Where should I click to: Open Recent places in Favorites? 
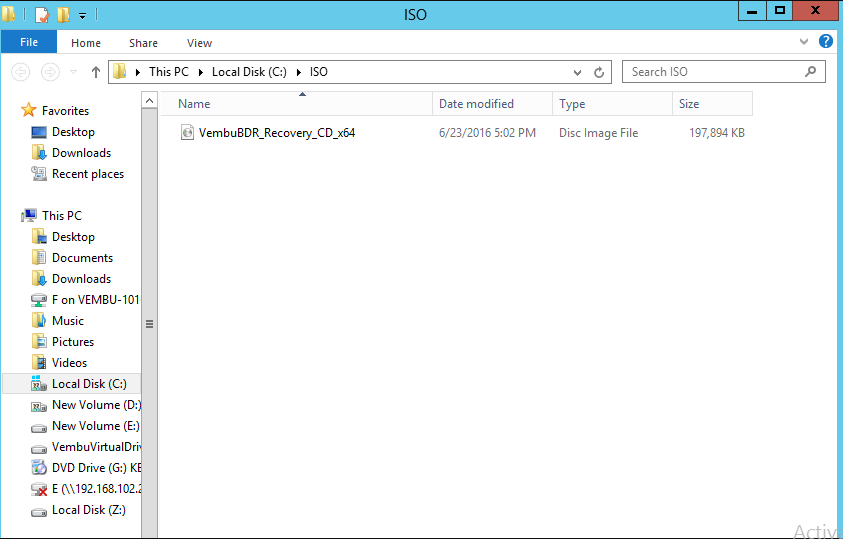(x=88, y=174)
